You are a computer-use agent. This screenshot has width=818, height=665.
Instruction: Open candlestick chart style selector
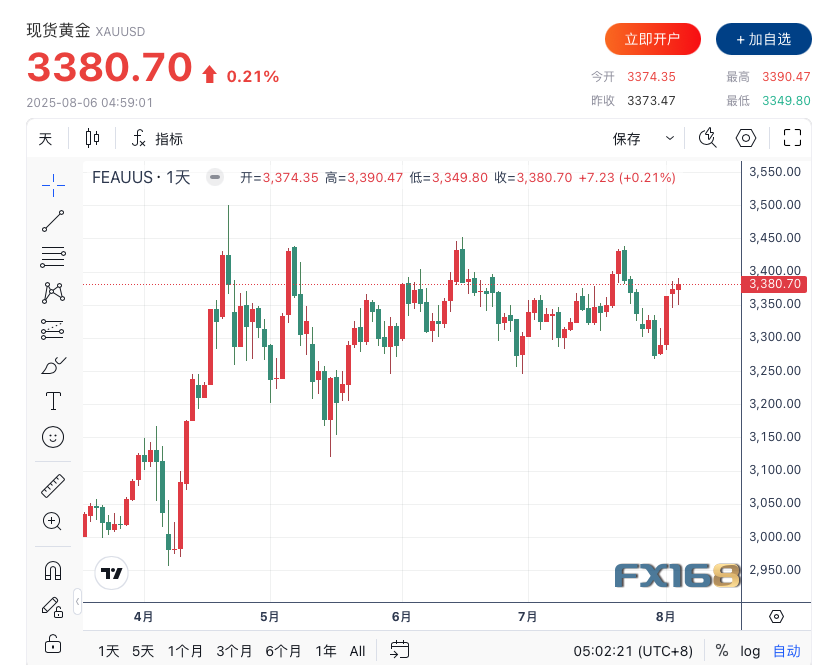point(93,139)
